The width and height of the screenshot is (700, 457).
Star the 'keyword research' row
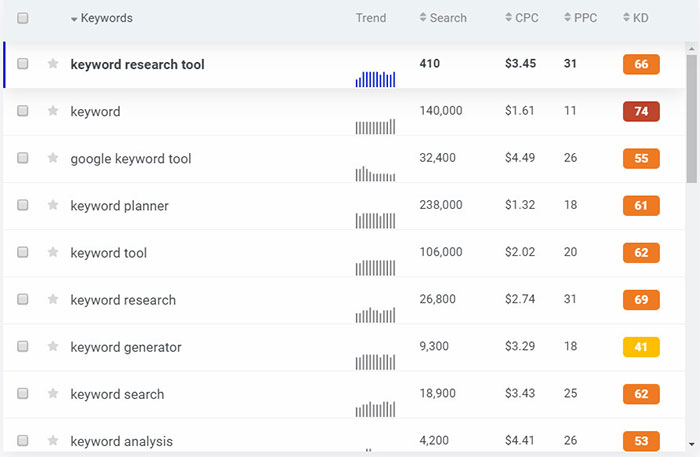coord(53,299)
